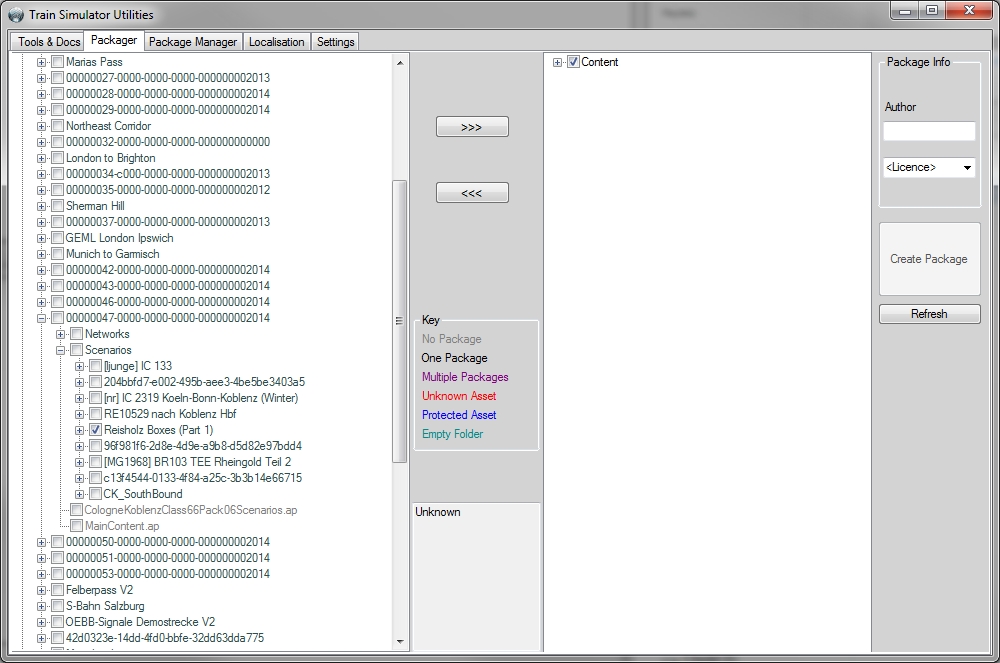This screenshot has height=663, width=1000.
Task: Click the tree vertical scrollbar thumb
Action: tap(400, 321)
